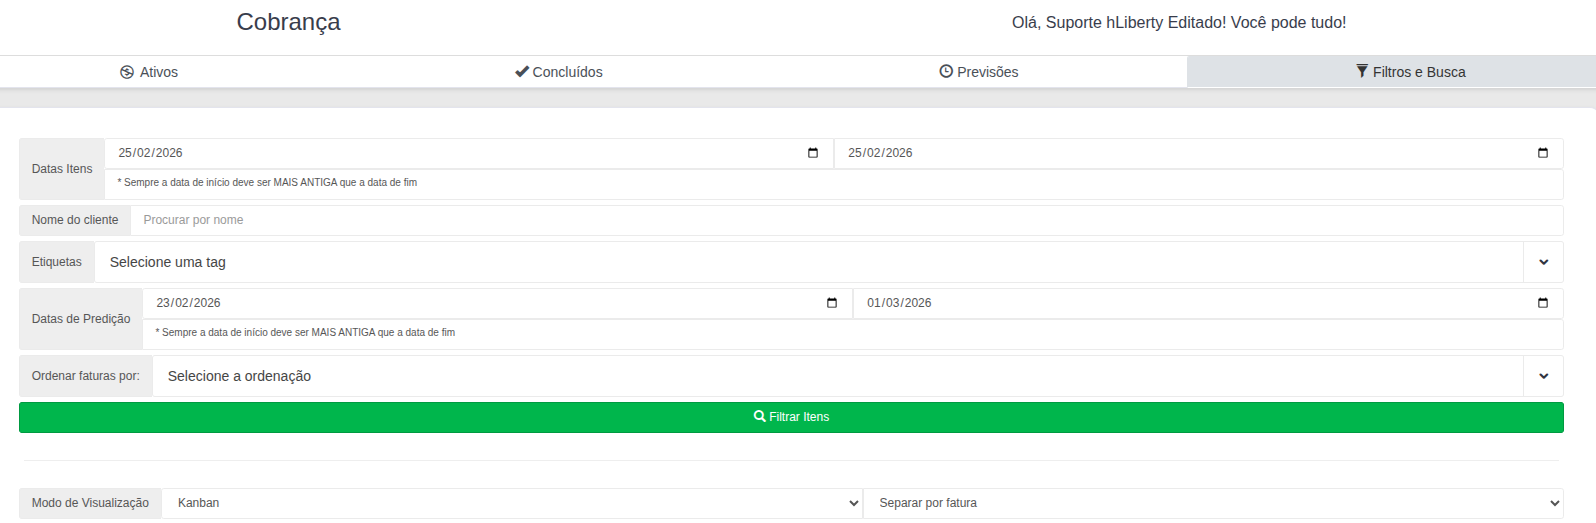Click the checkmark icon beside Concluídos
1596x523 pixels.
pos(521,72)
